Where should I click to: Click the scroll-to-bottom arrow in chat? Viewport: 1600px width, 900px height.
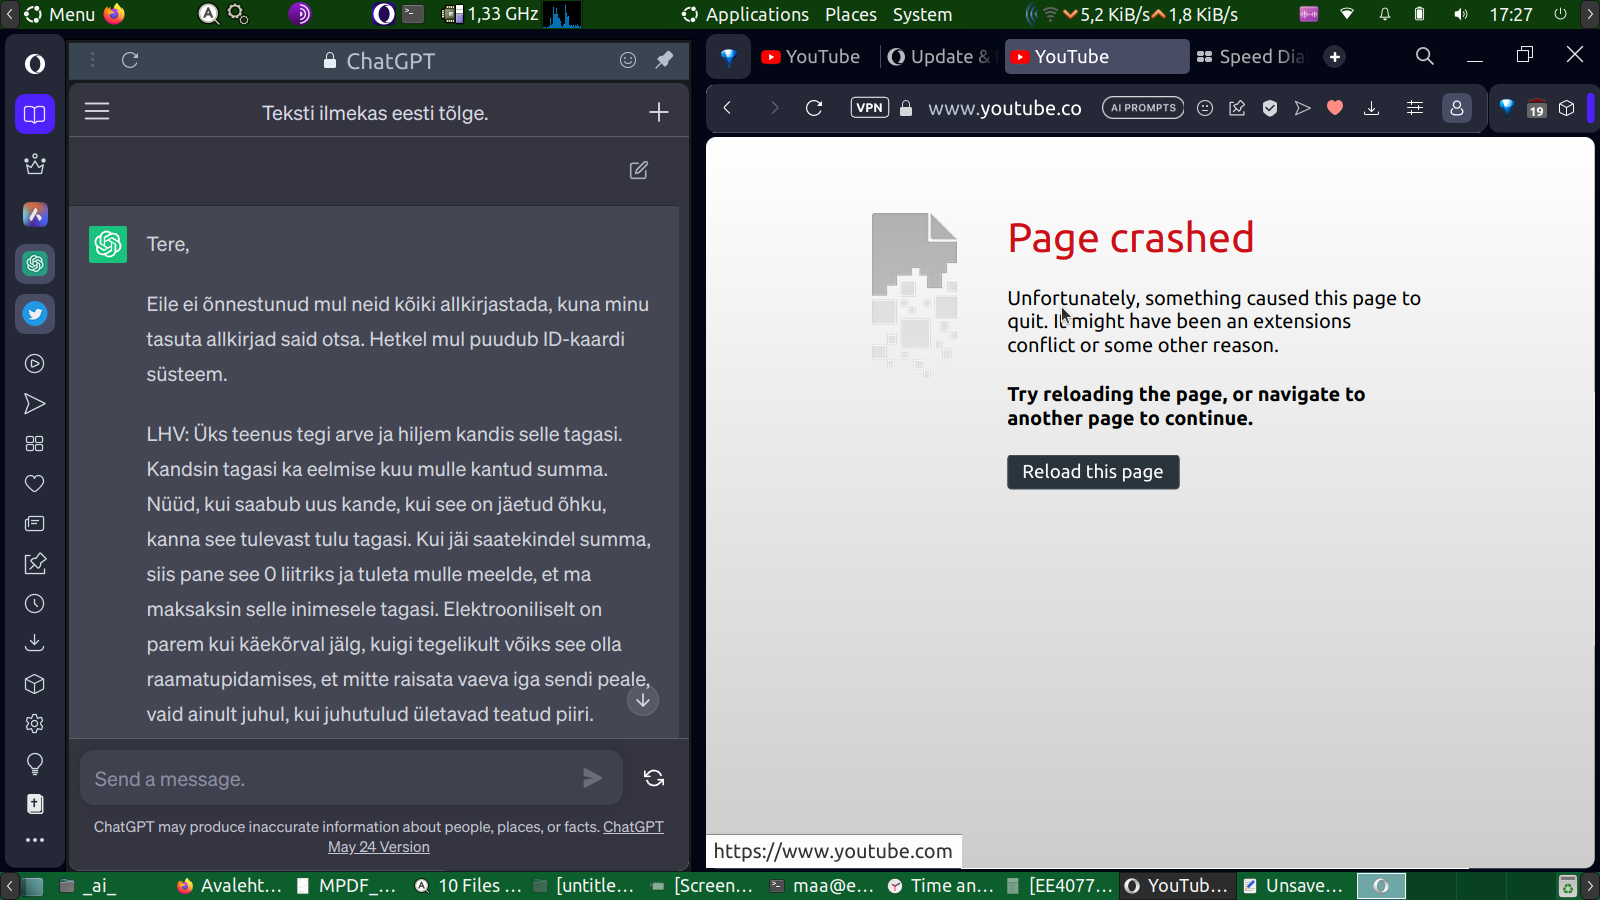[643, 700]
